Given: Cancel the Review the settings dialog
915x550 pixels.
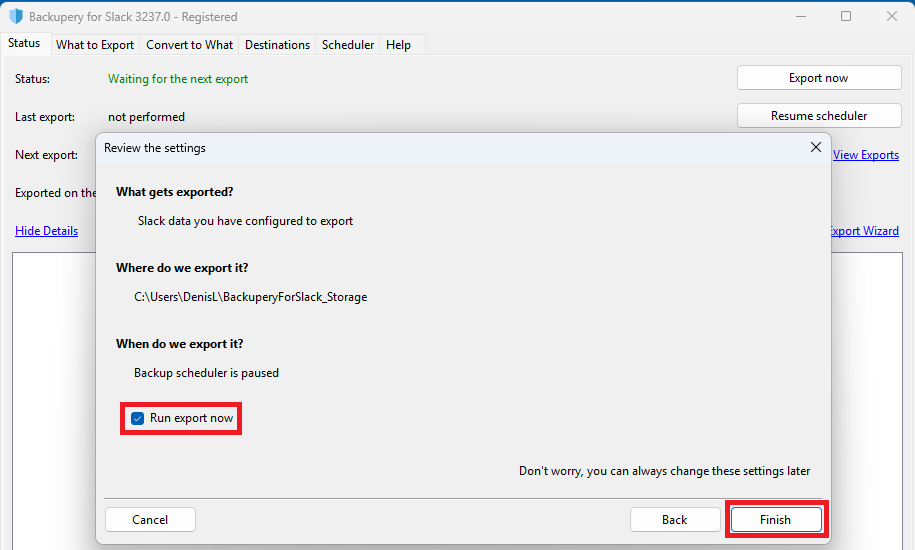Looking at the screenshot, I should (x=150, y=520).
